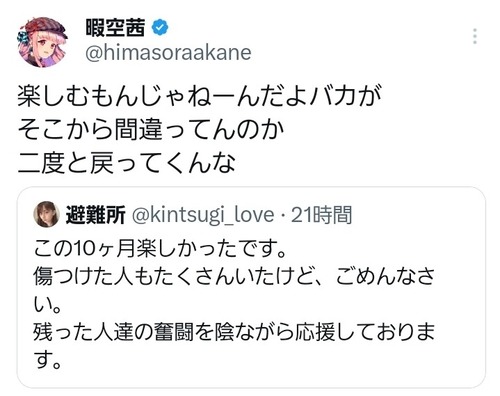Open the three-dot more options menu

tap(475, 36)
